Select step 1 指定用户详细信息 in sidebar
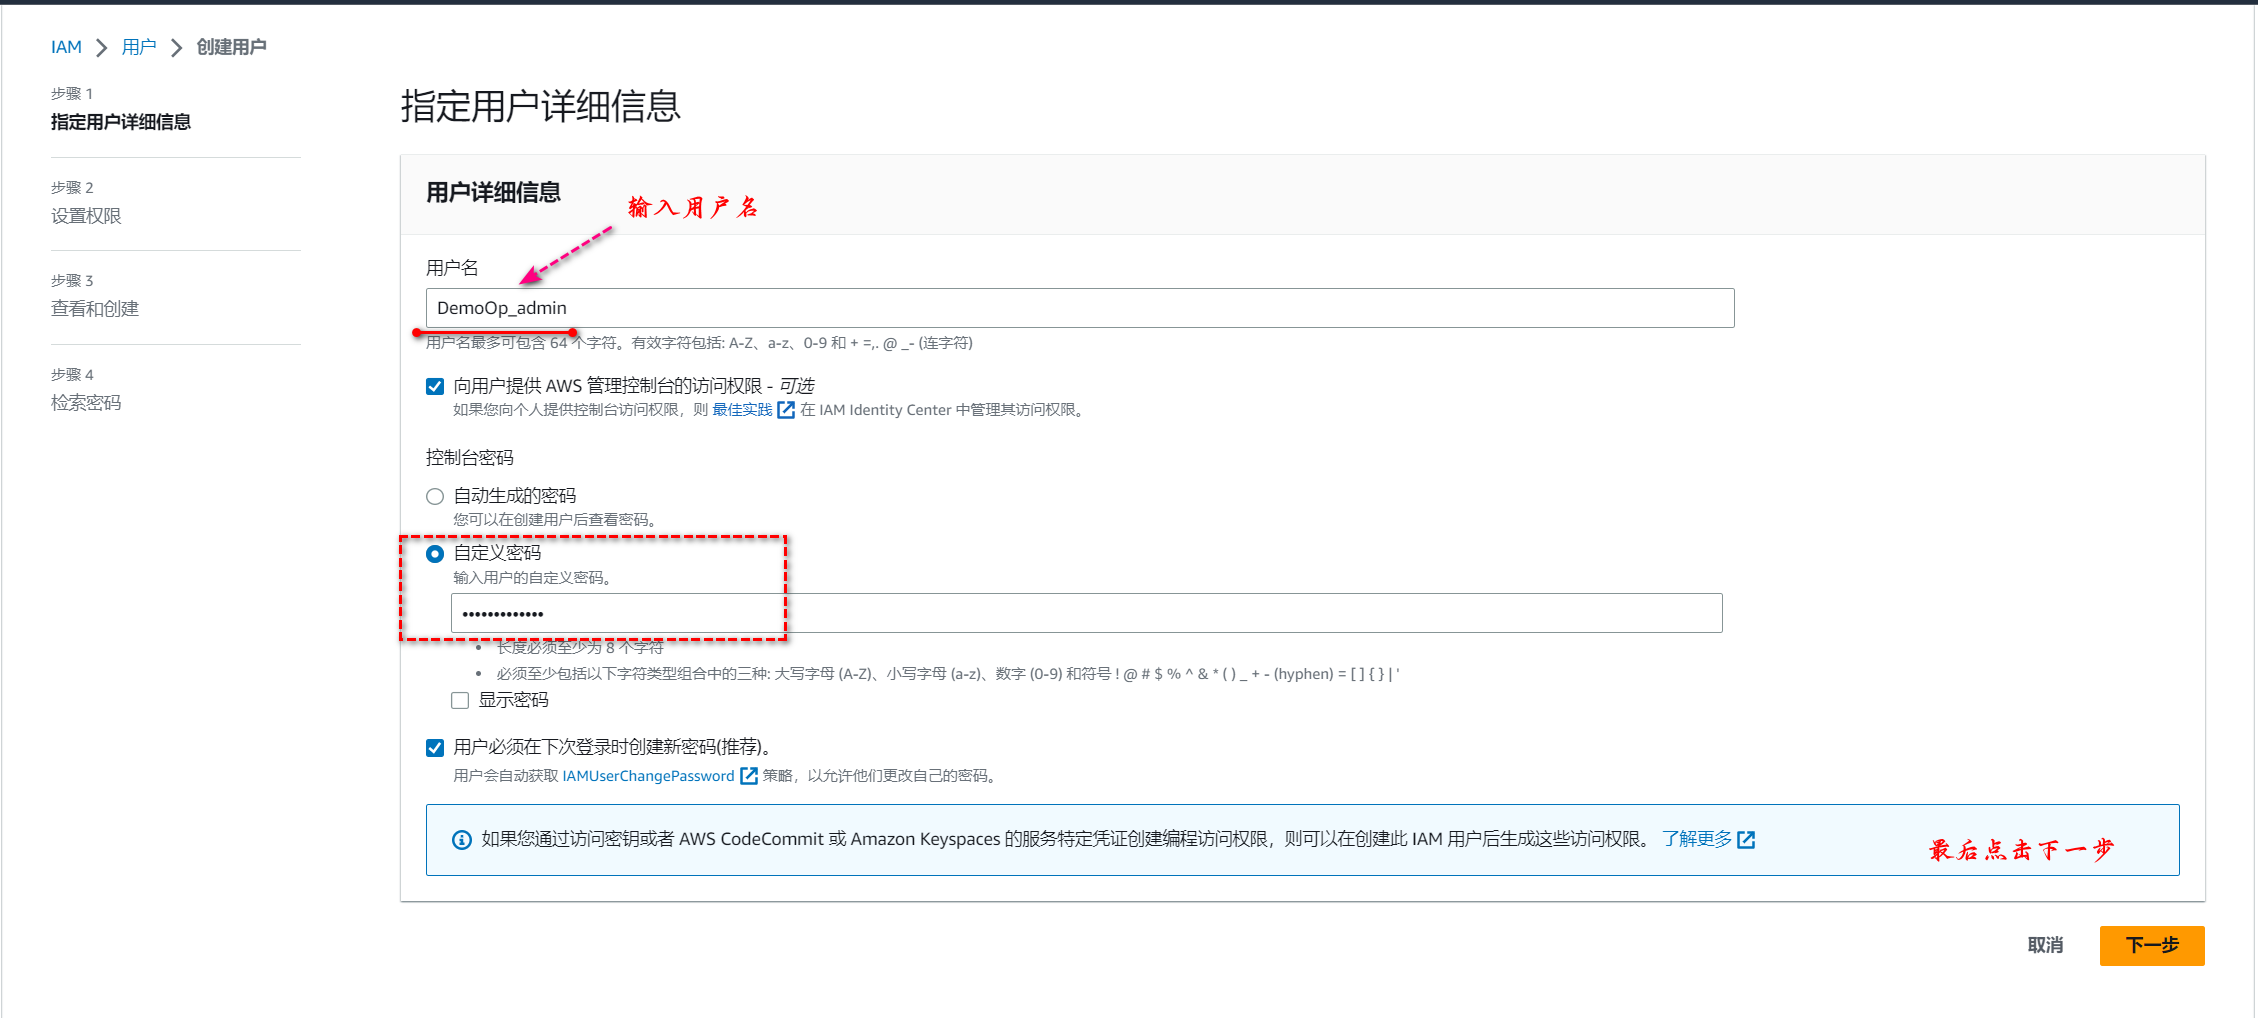2258x1018 pixels. point(121,122)
